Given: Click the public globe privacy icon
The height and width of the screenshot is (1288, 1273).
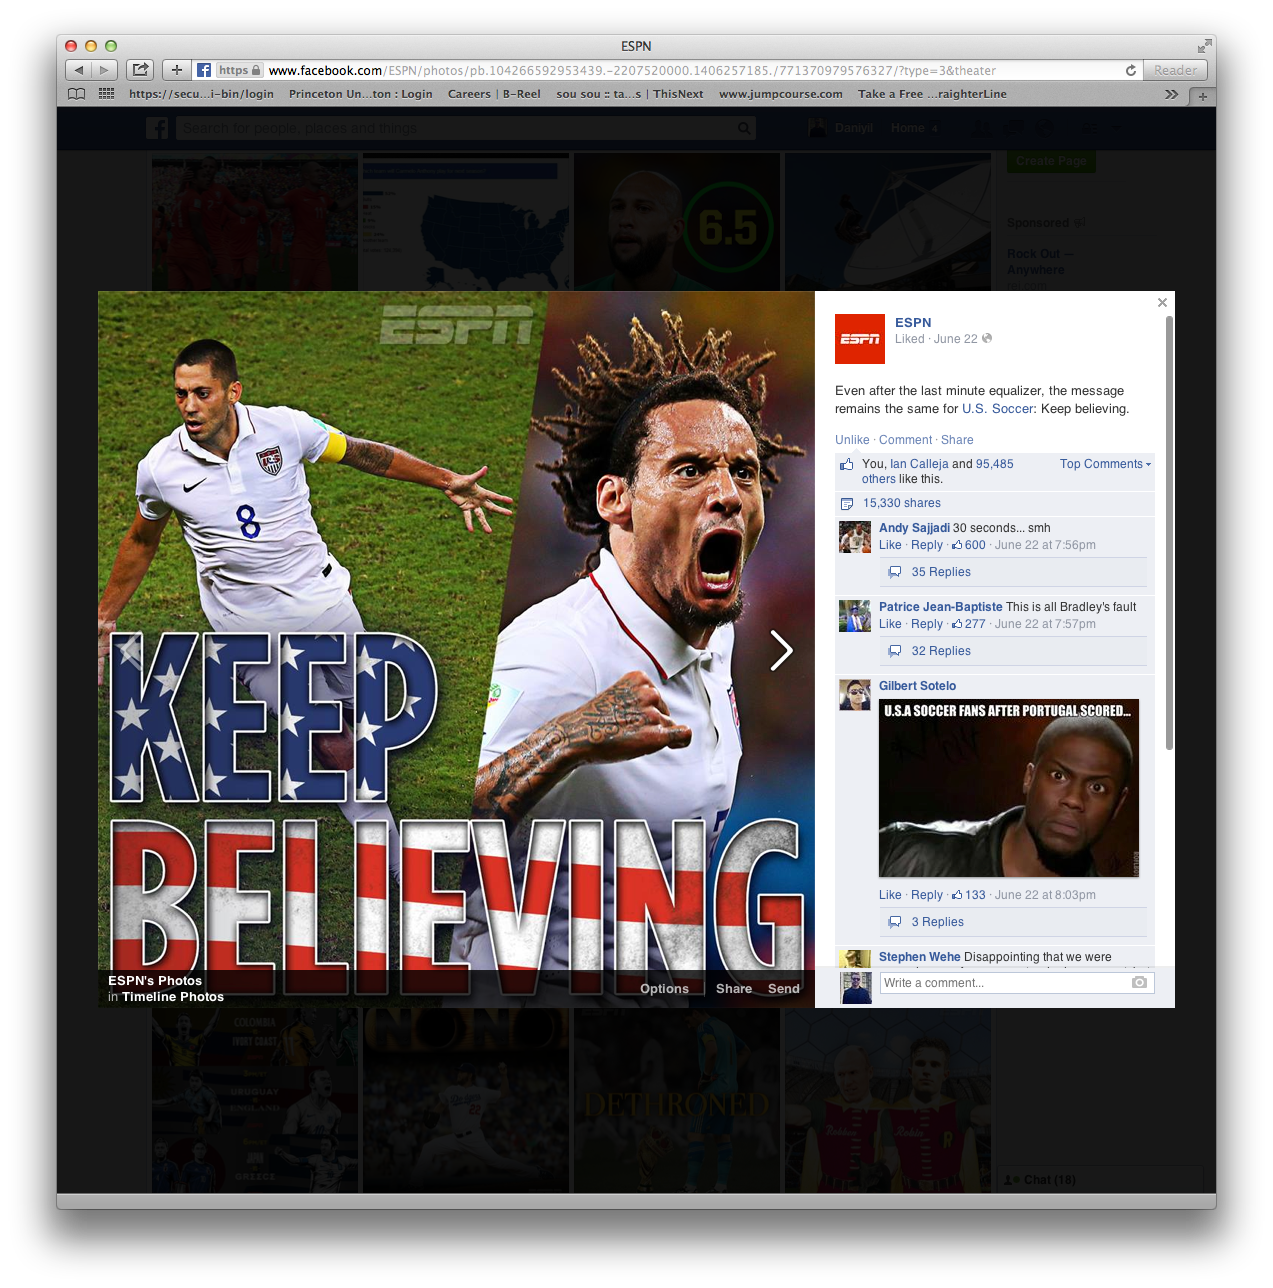Looking at the screenshot, I should 987,338.
